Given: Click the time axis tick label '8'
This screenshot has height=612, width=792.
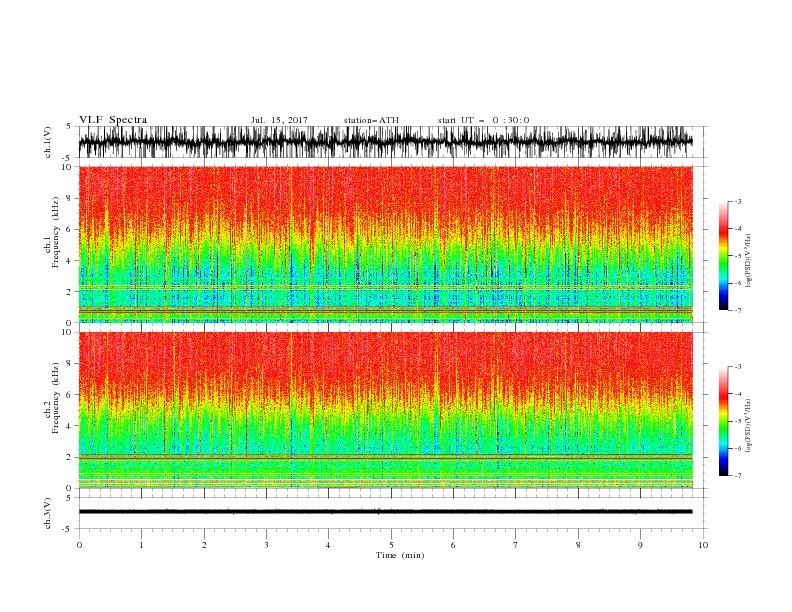Looking at the screenshot, I should [x=578, y=545].
